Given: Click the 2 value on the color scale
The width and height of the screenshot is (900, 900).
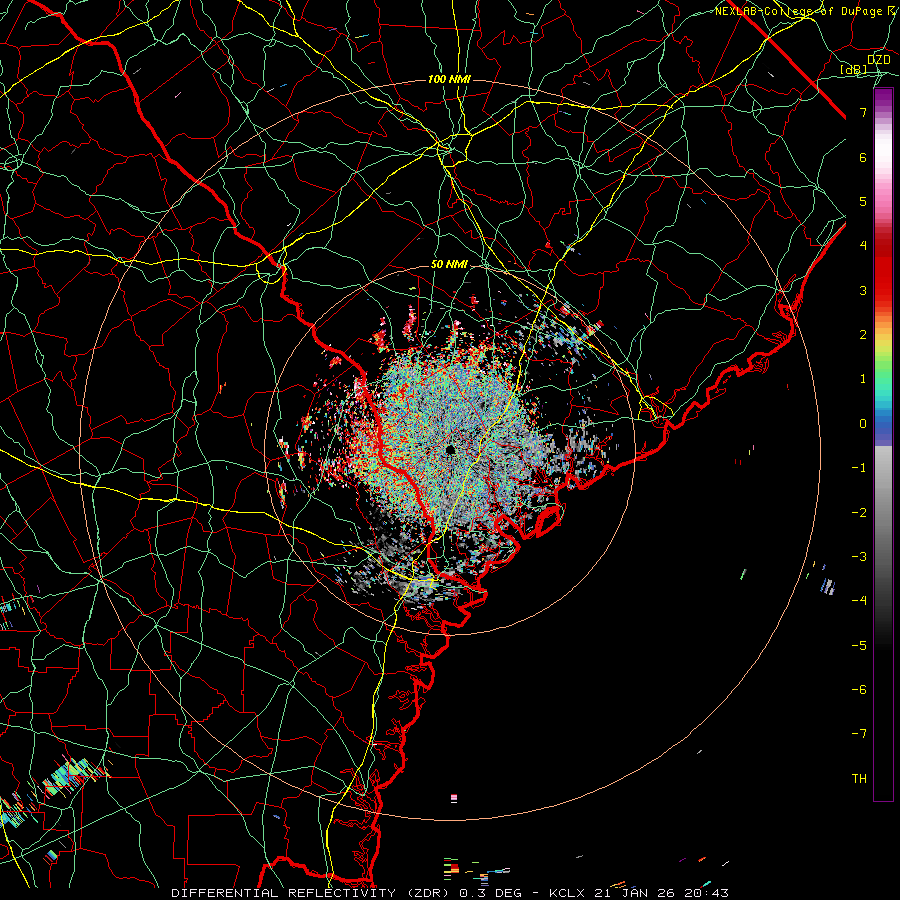Looking at the screenshot, I should (x=863, y=335).
